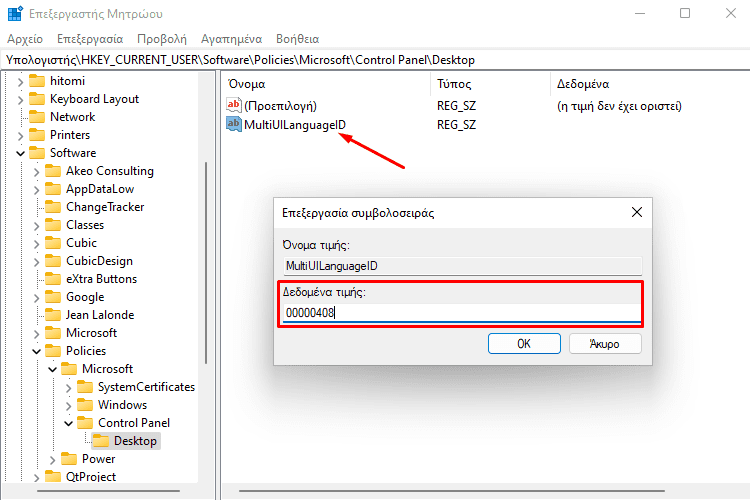Select the Classes folder icon

click(x=53, y=225)
